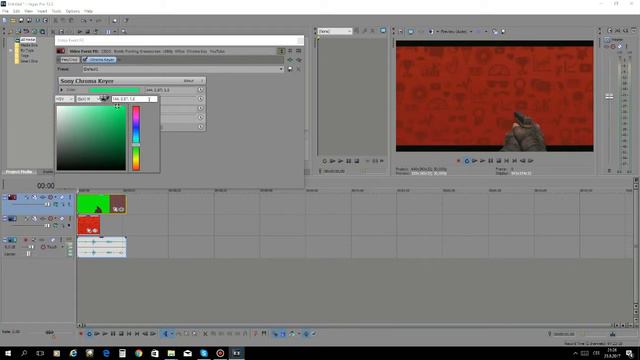Open the Preview (Auto) quality dropdown
This screenshot has height=360, width=640.
pyautogui.click(x=456, y=31)
